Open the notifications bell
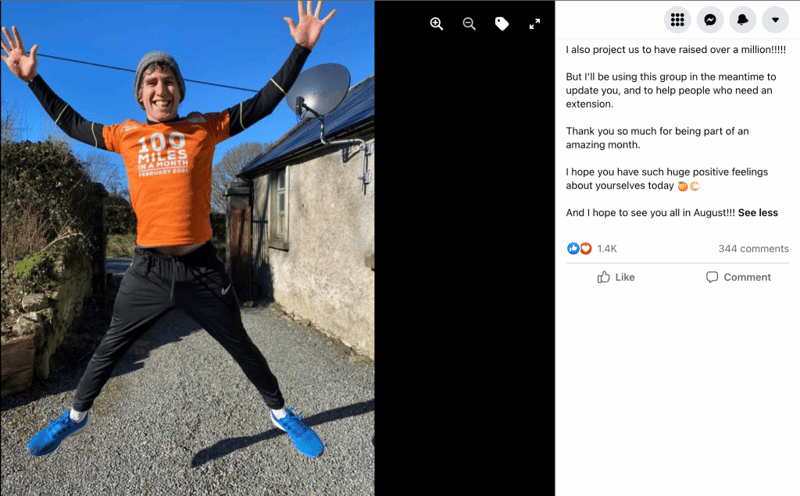 pyautogui.click(x=742, y=20)
